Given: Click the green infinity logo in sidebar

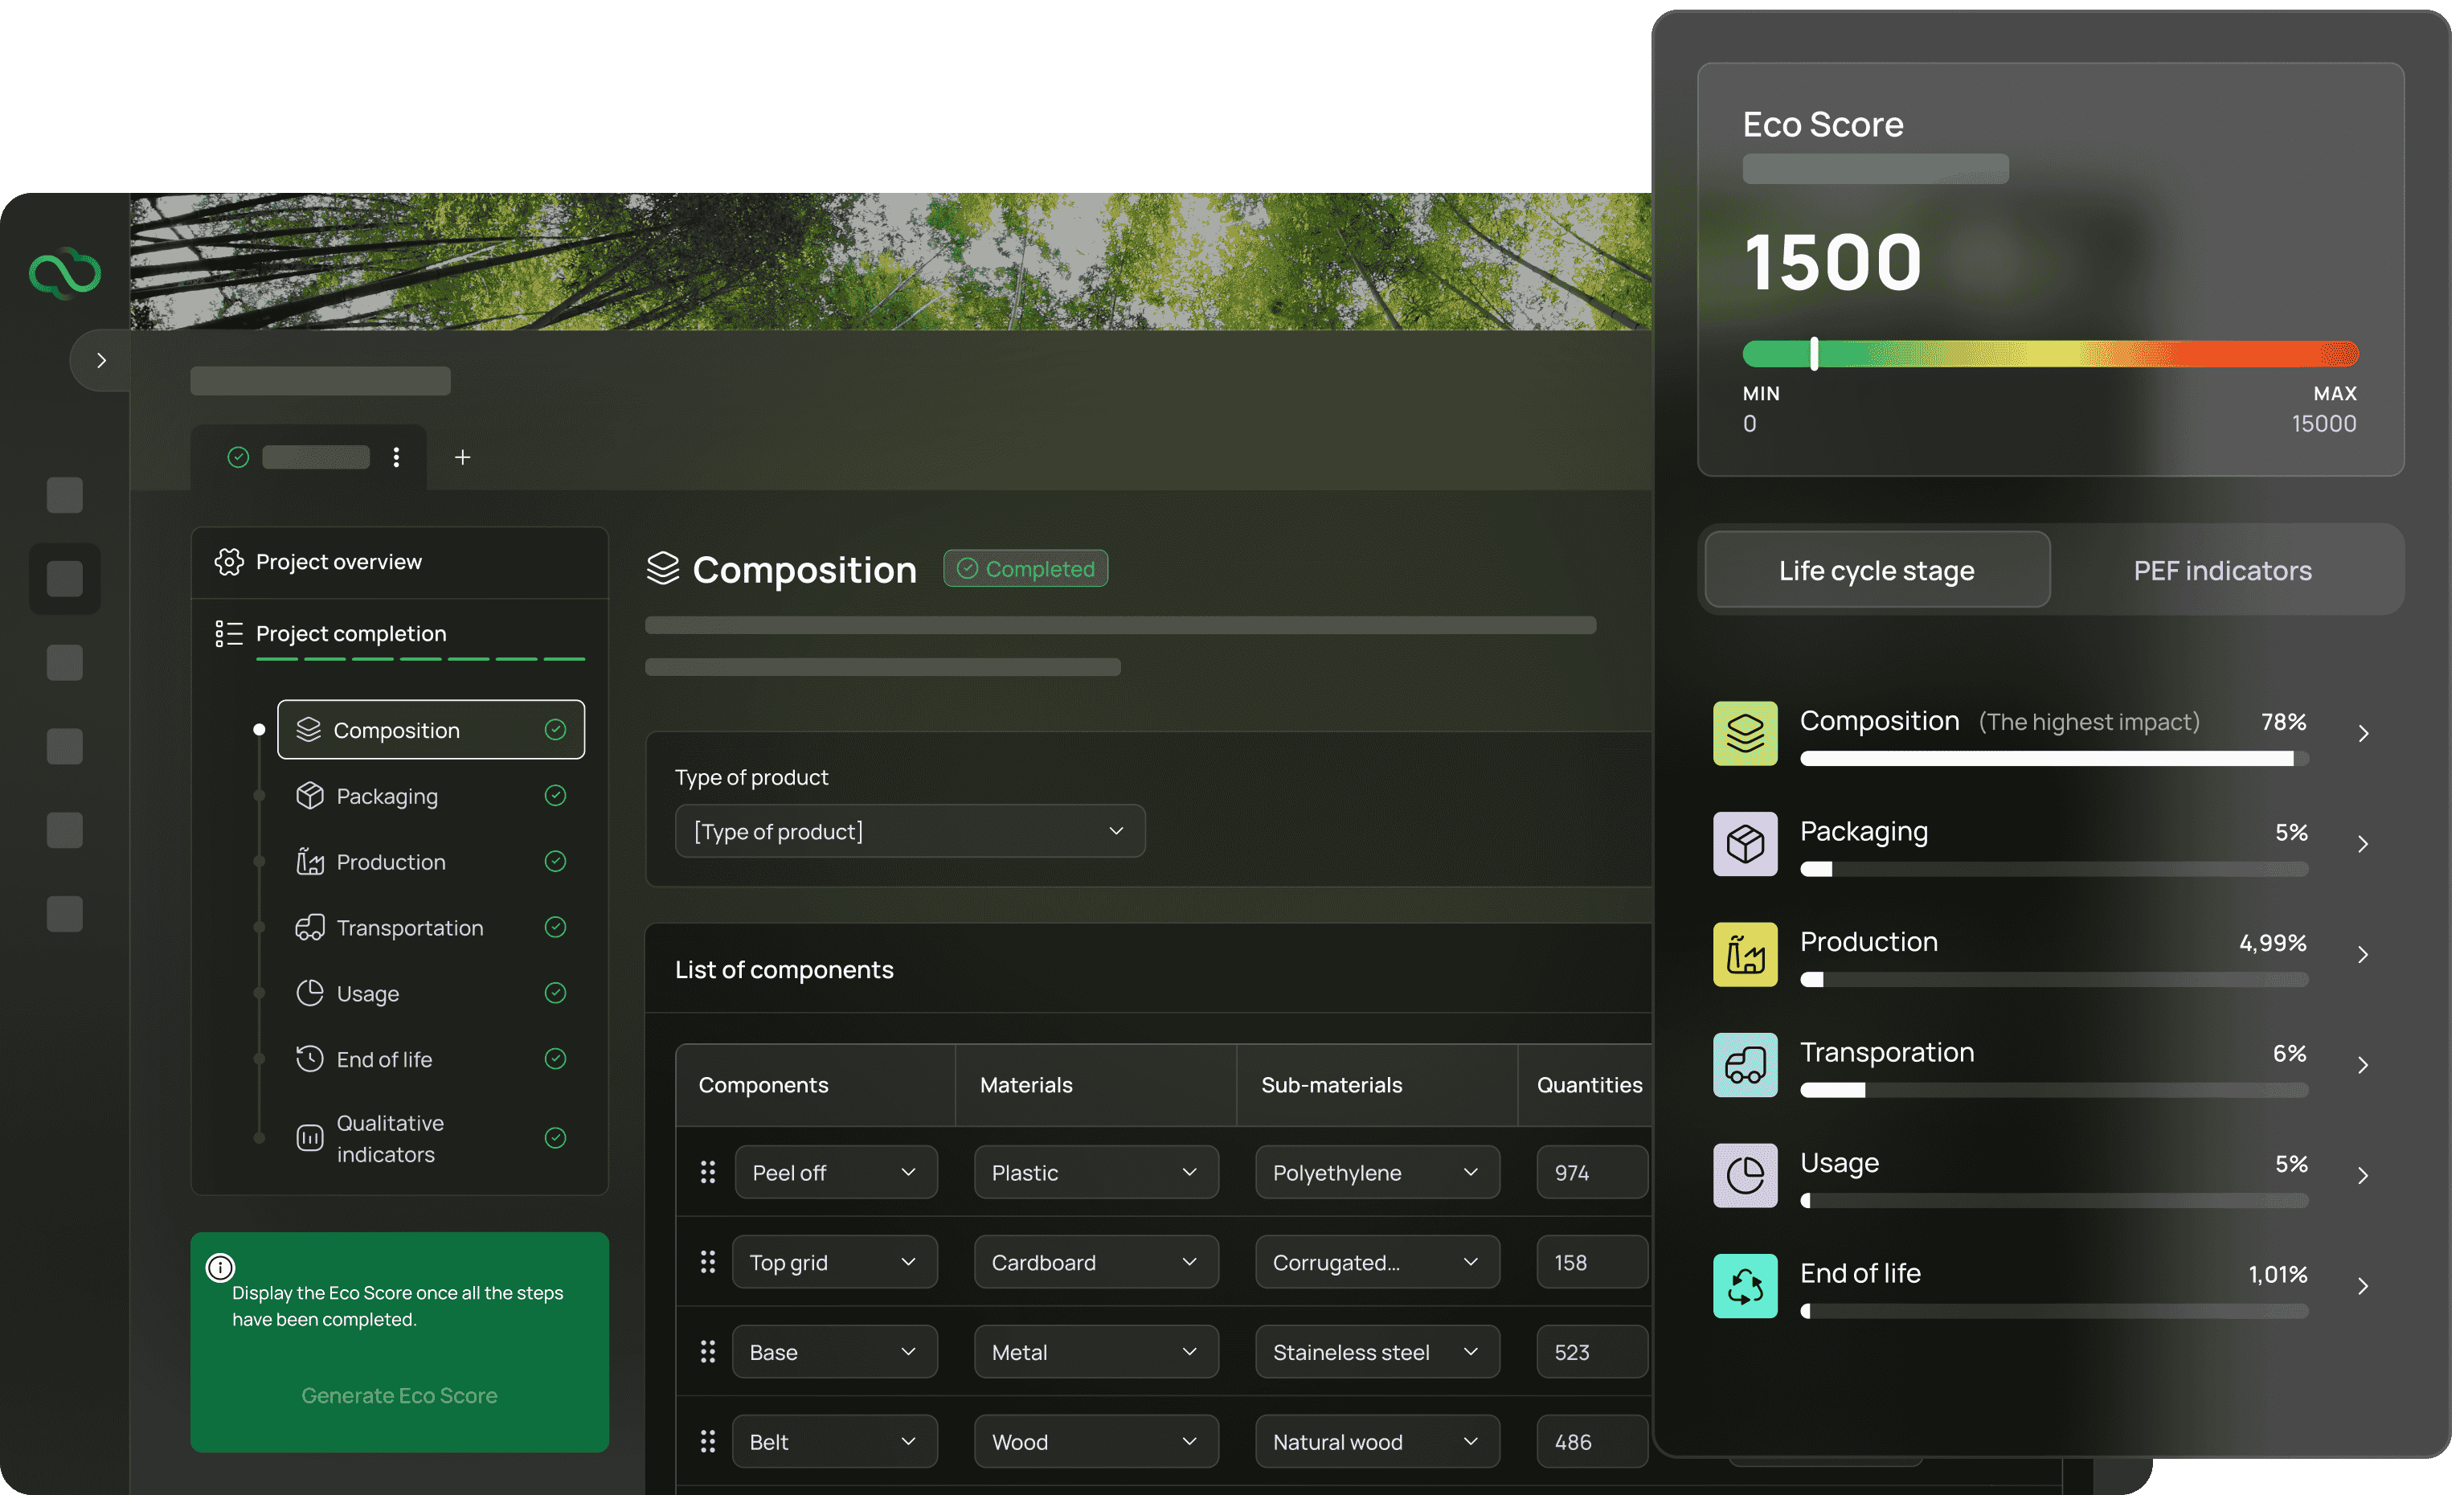Looking at the screenshot, I should [65, 272].
